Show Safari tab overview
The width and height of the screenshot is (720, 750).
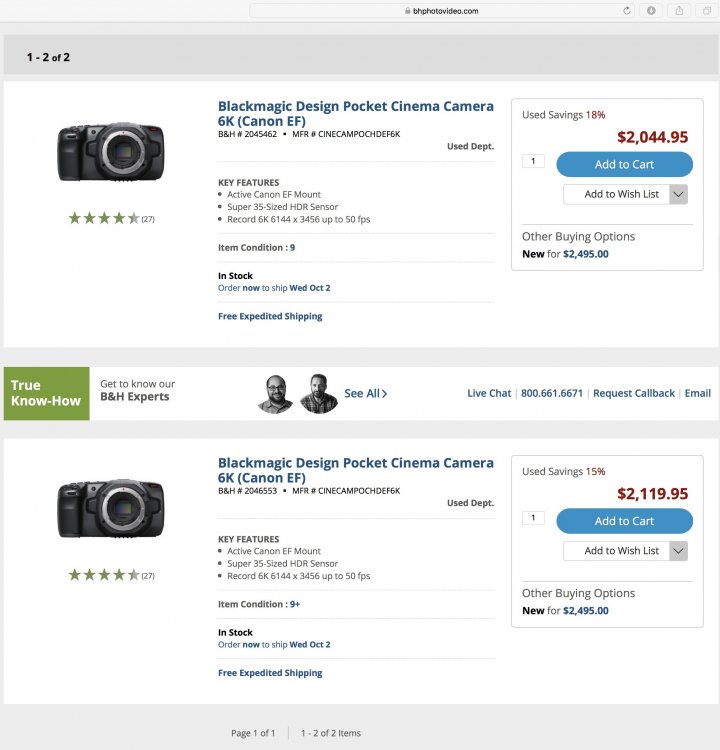(x=706, y=11)
